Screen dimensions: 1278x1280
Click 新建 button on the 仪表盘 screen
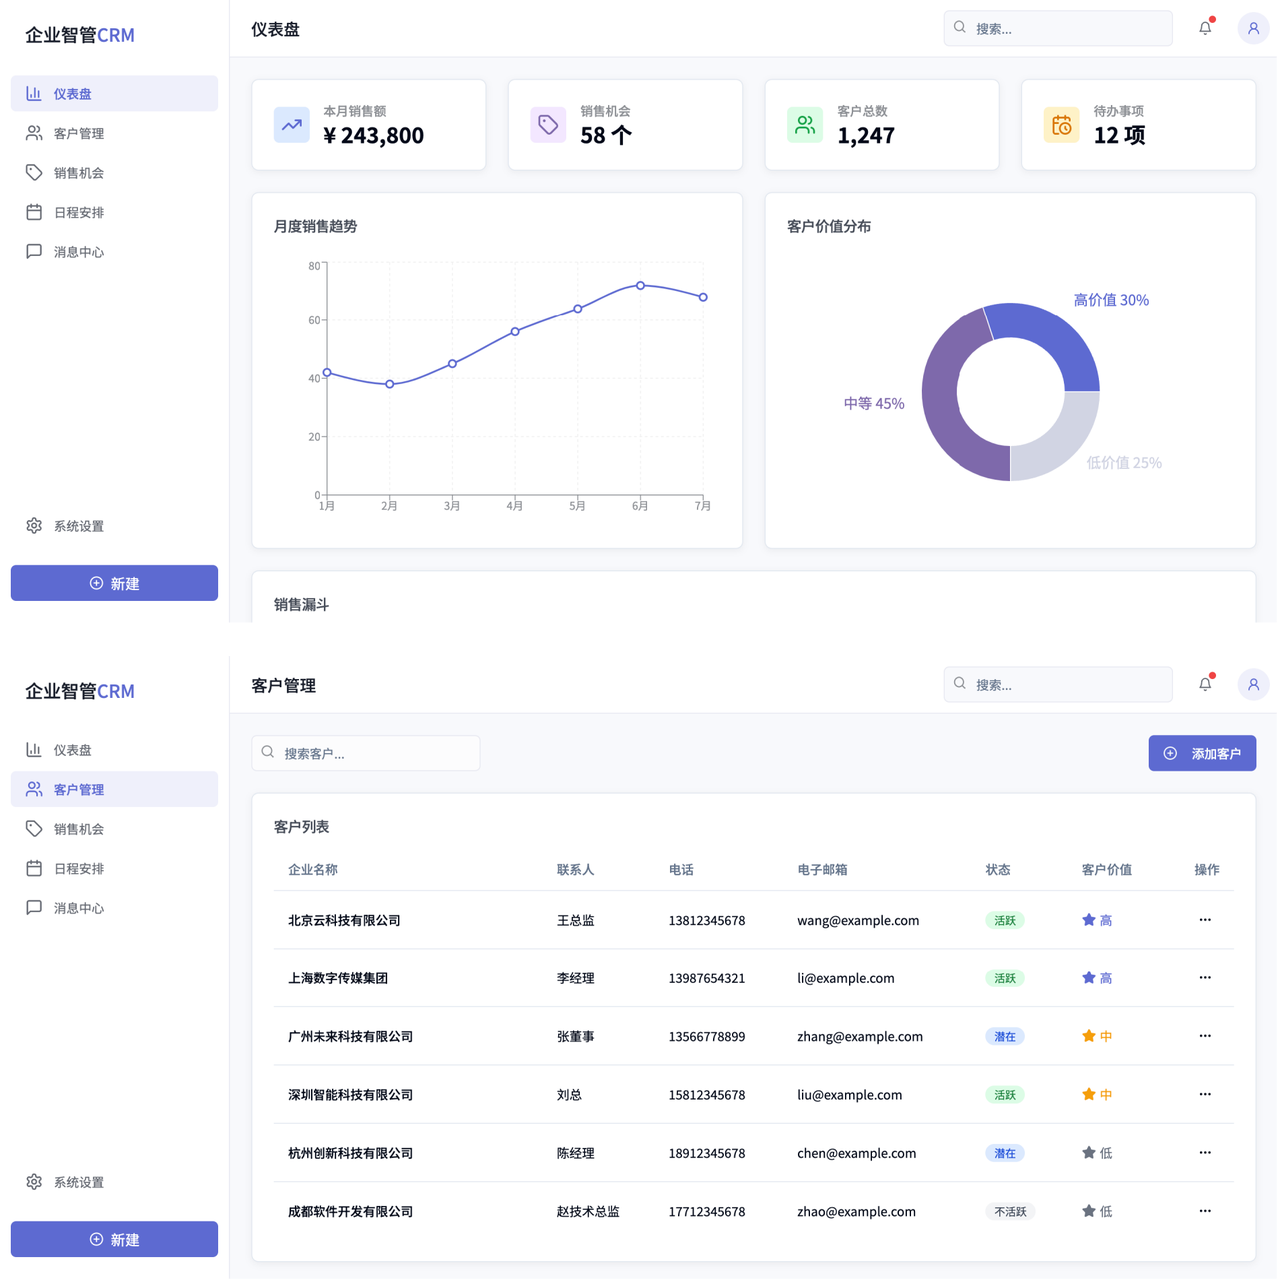(114, 583)
